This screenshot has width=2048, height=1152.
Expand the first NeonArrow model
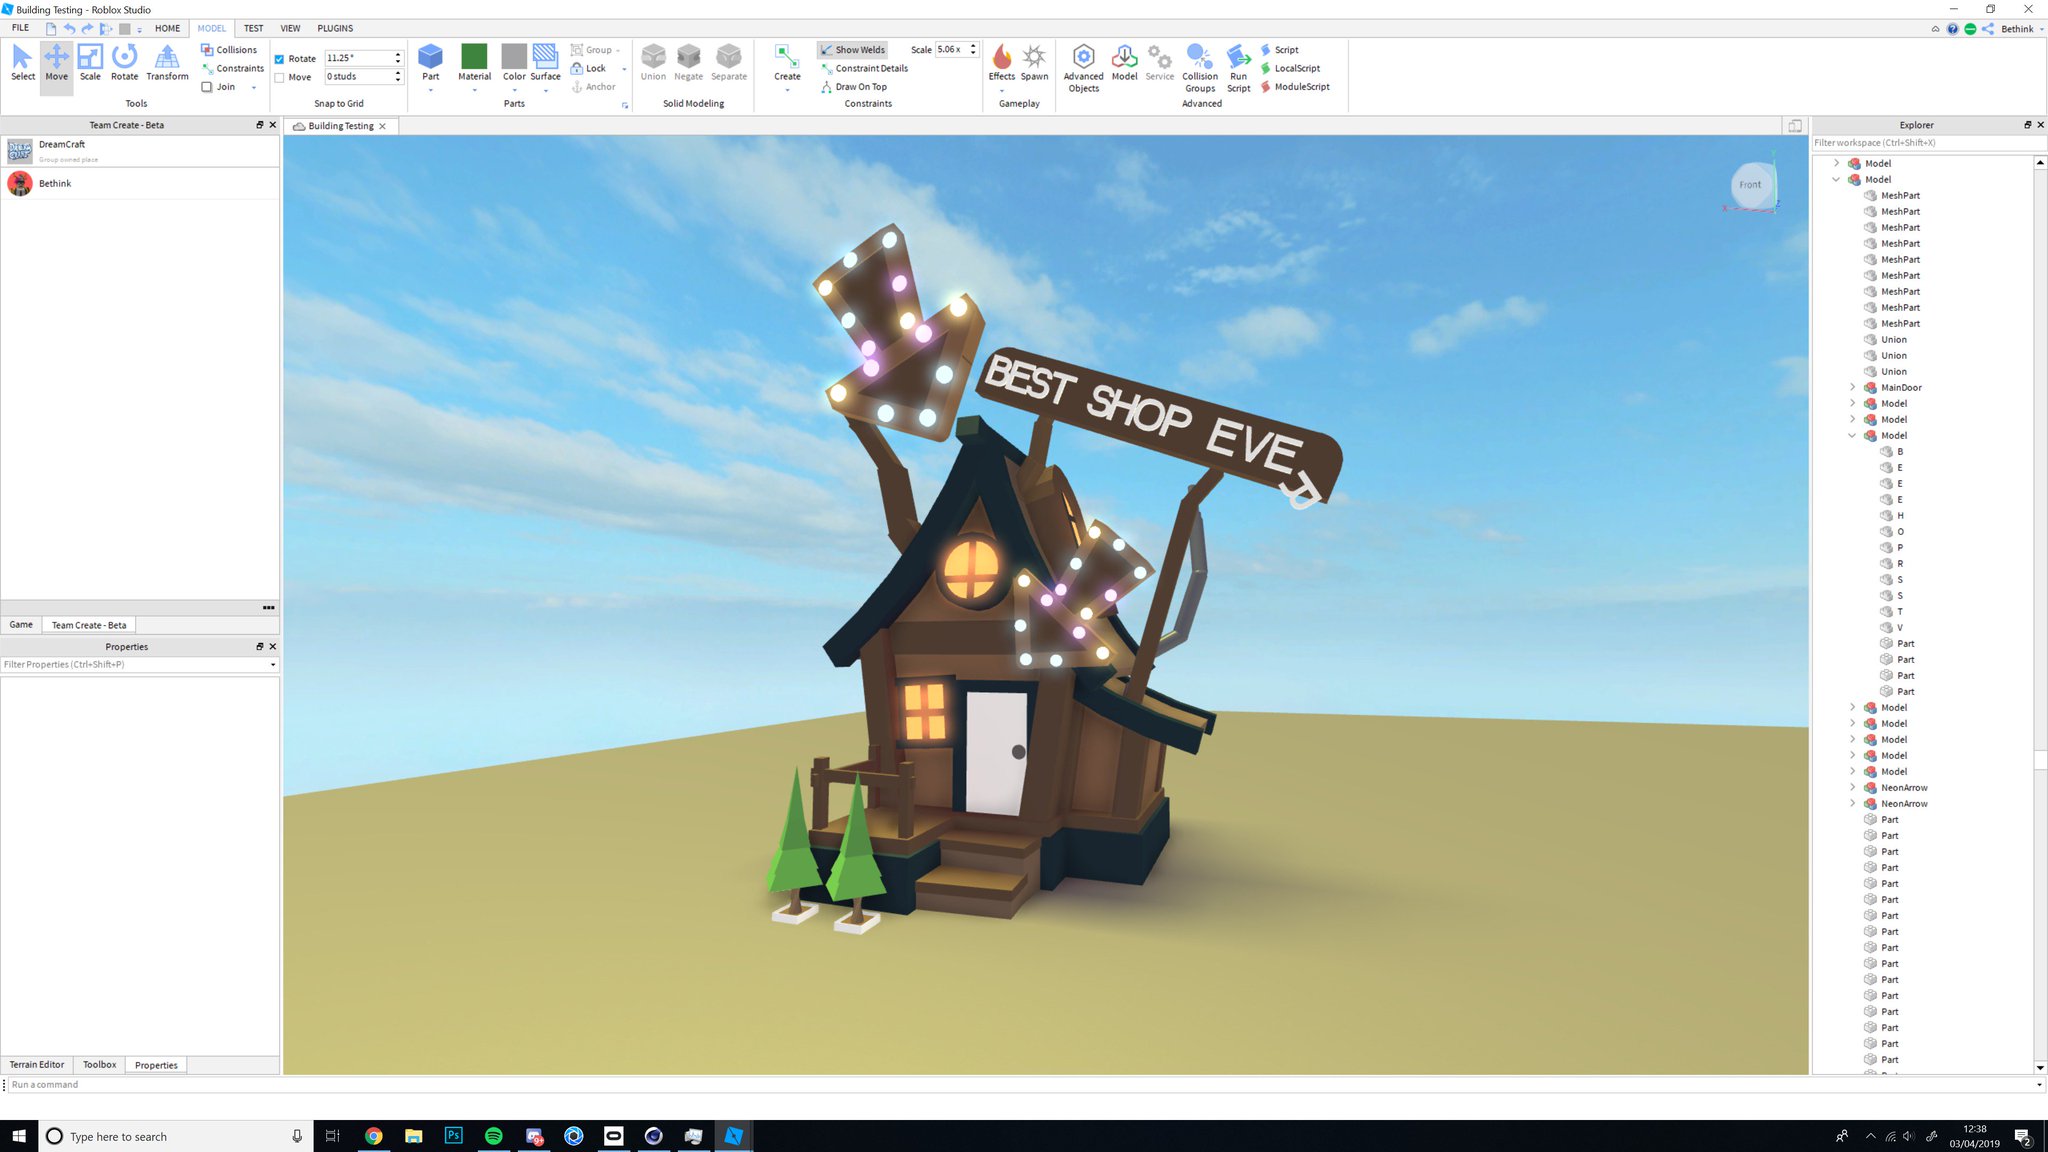coord(1852,787)
